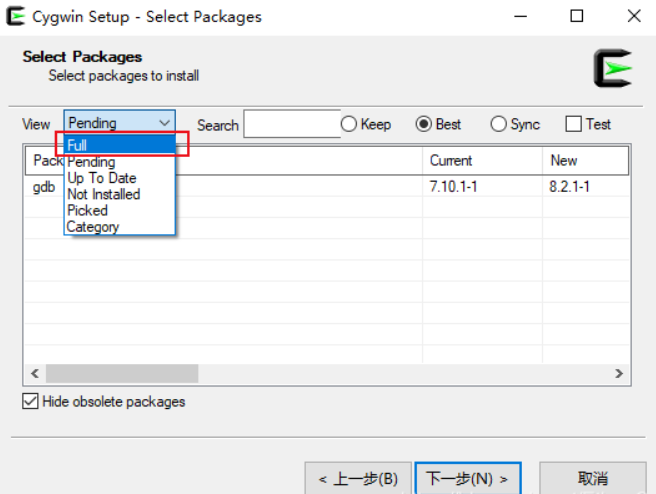Pick Not Installed view option
The height and width of the screenshot is (494, 656).
(x=120, y=194)
